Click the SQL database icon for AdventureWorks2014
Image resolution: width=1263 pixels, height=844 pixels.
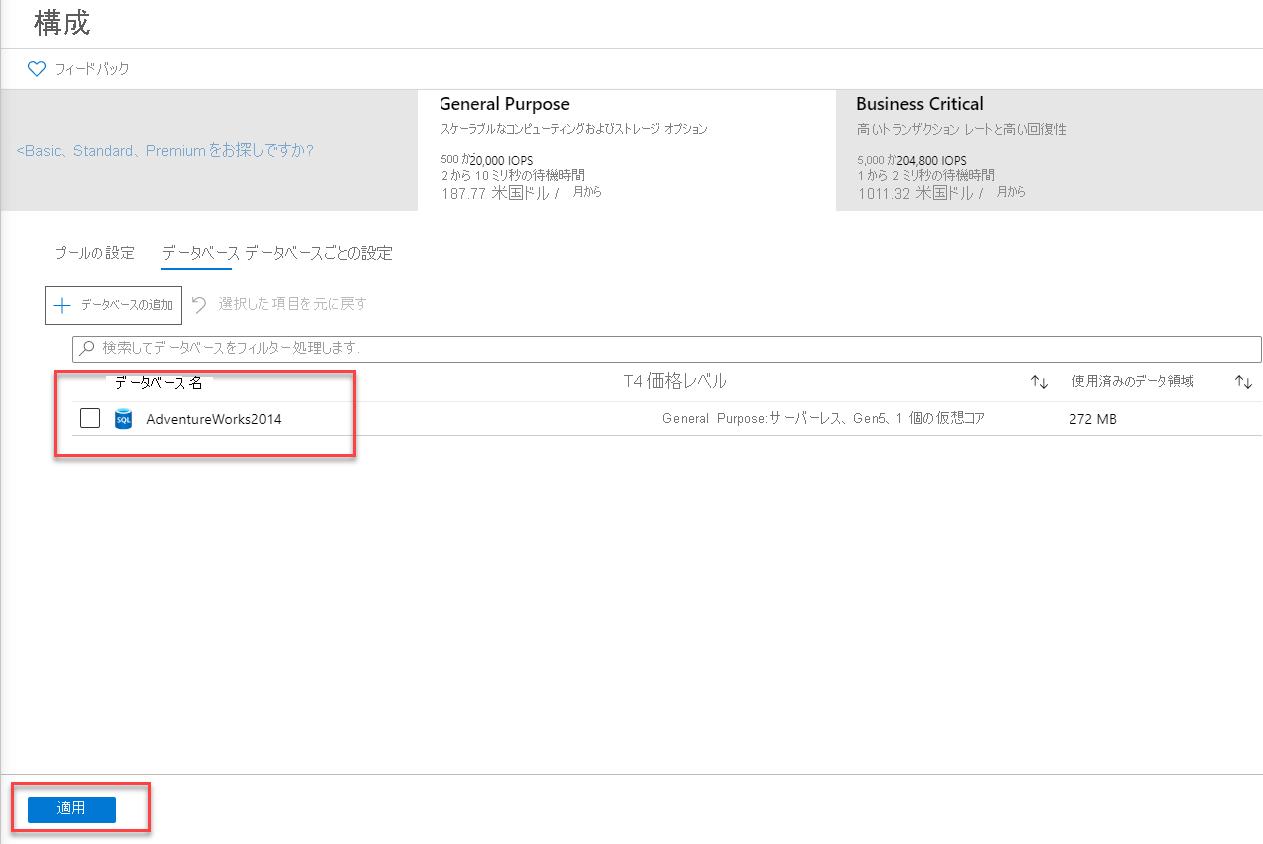pos(123,418)
